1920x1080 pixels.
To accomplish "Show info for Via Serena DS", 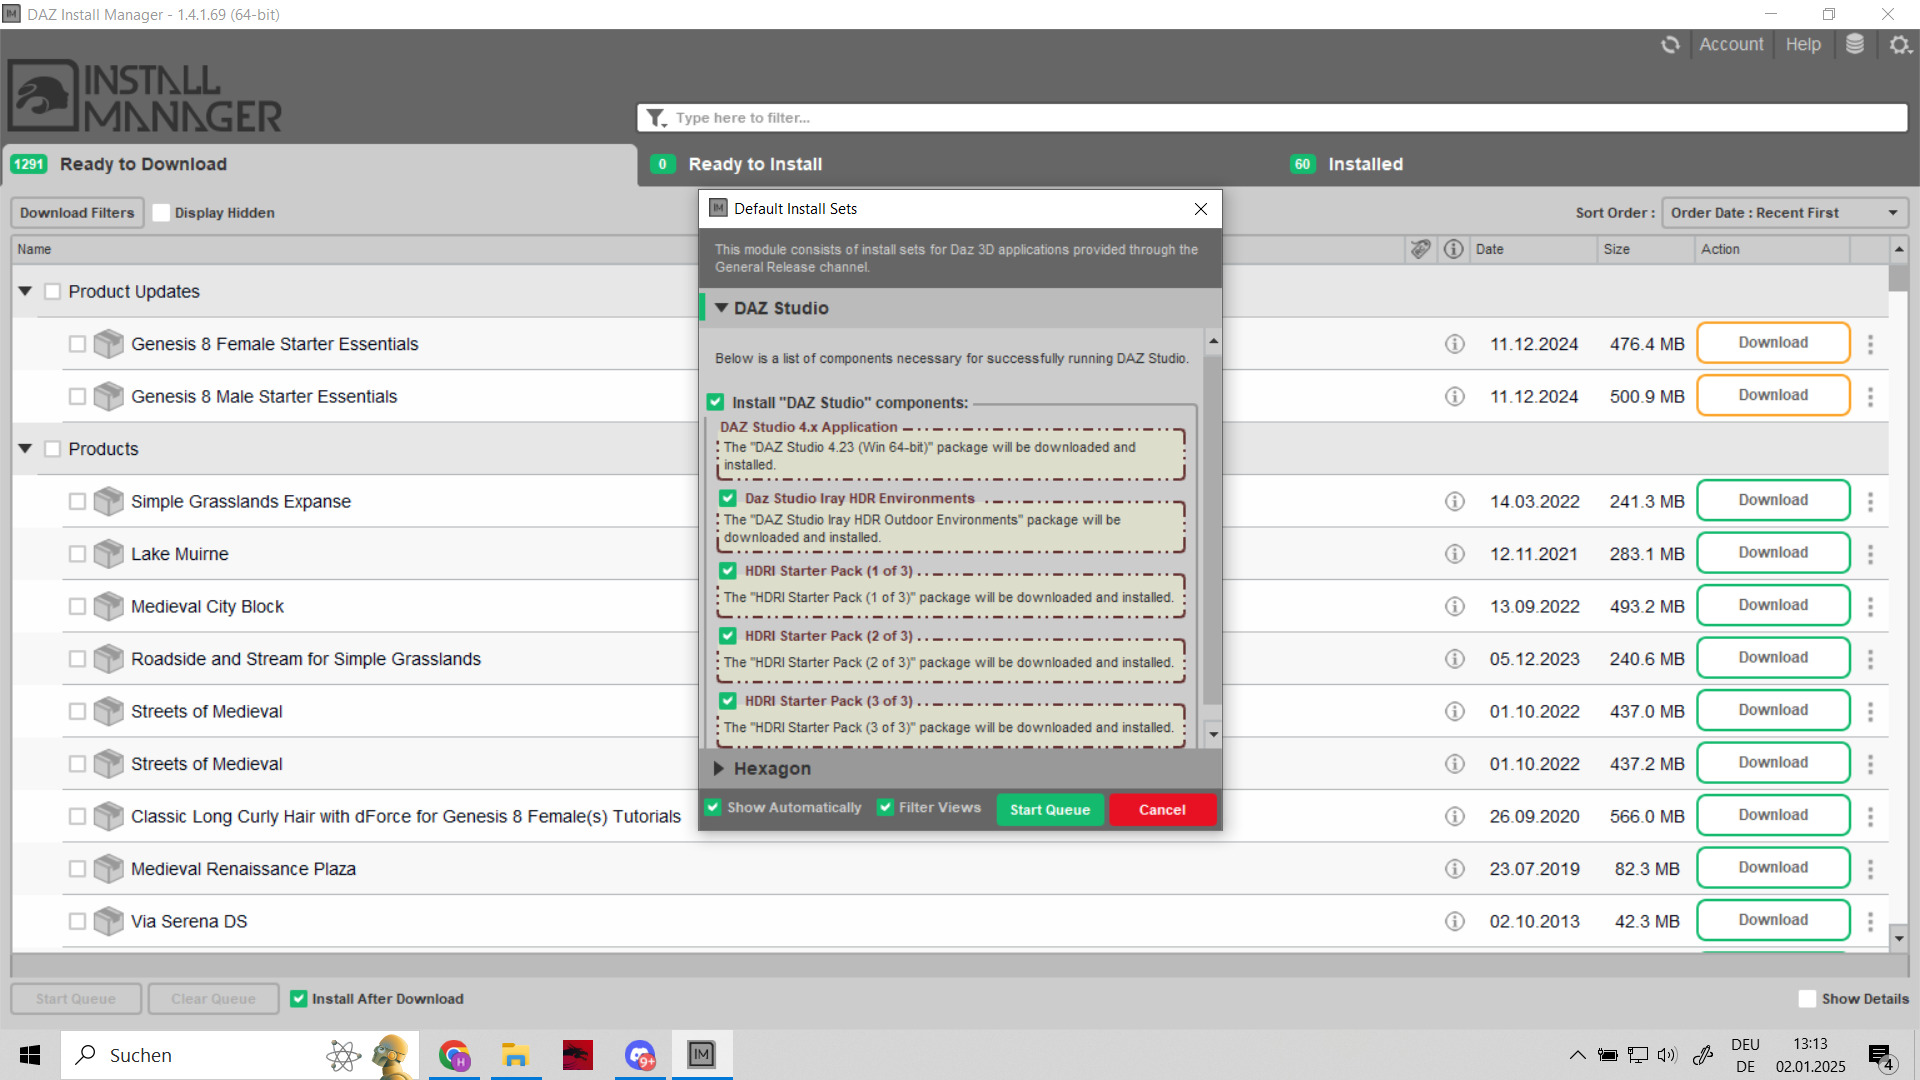I will [1455, 921].
